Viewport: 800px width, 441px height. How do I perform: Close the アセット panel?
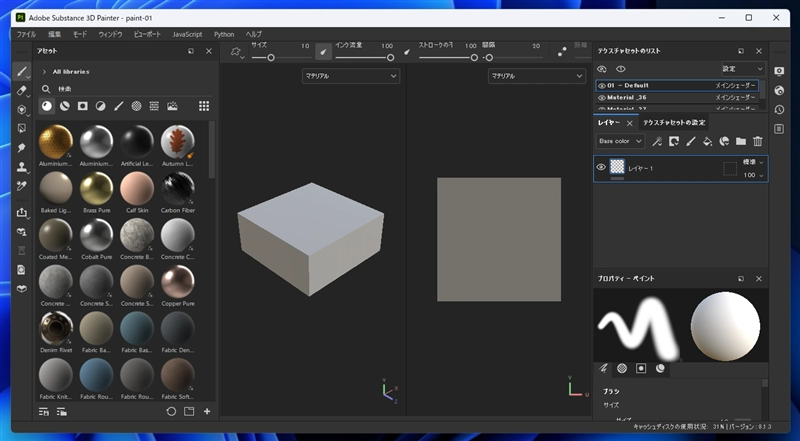point(209,51)
